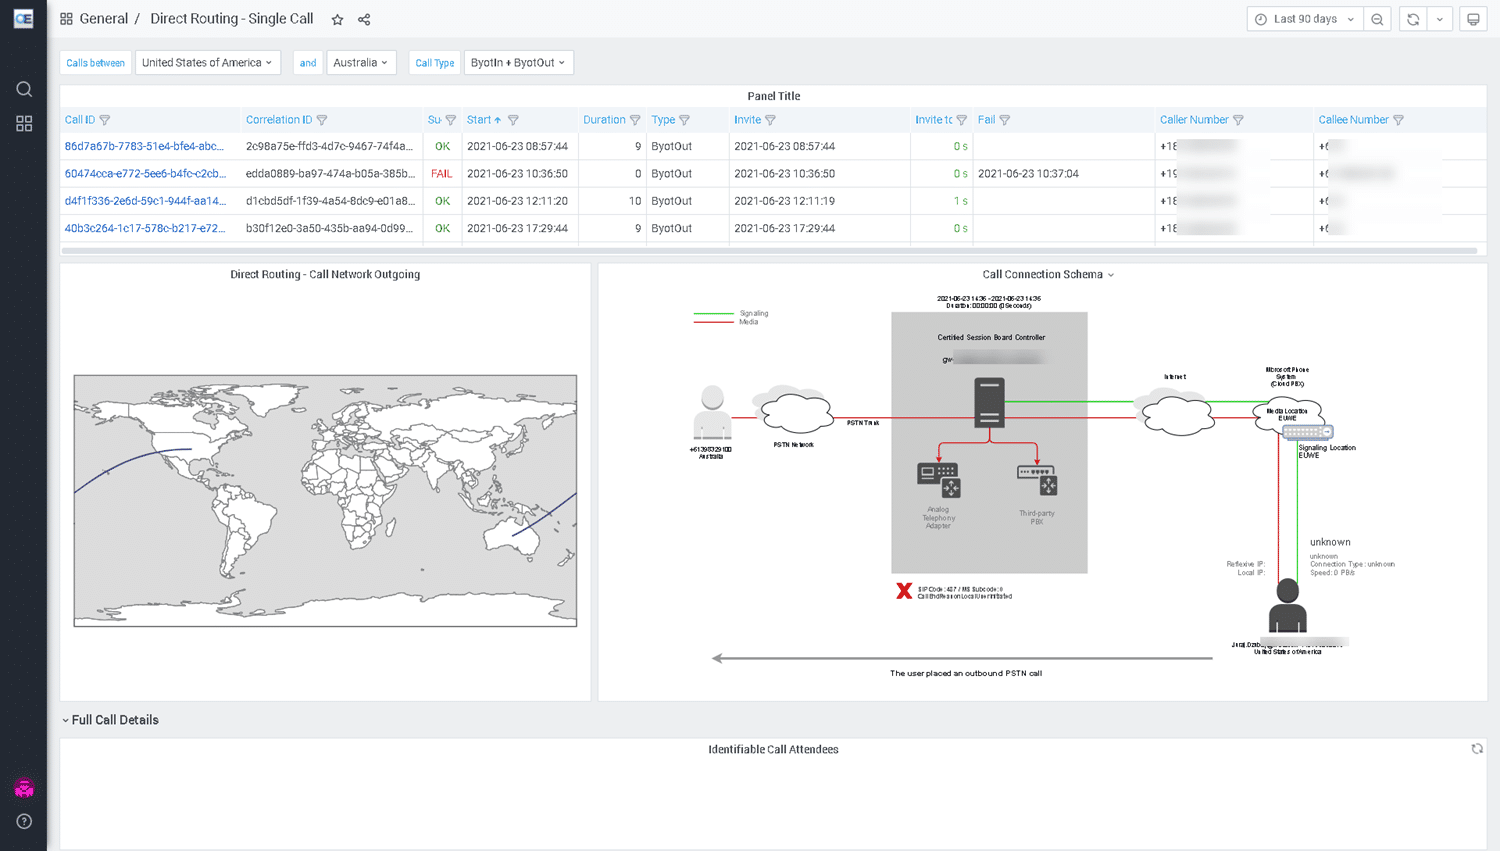Viewport: 1500px width, 851px height.
Task: Open the United States of America dropdown
Action: click(x=207, y=62)
